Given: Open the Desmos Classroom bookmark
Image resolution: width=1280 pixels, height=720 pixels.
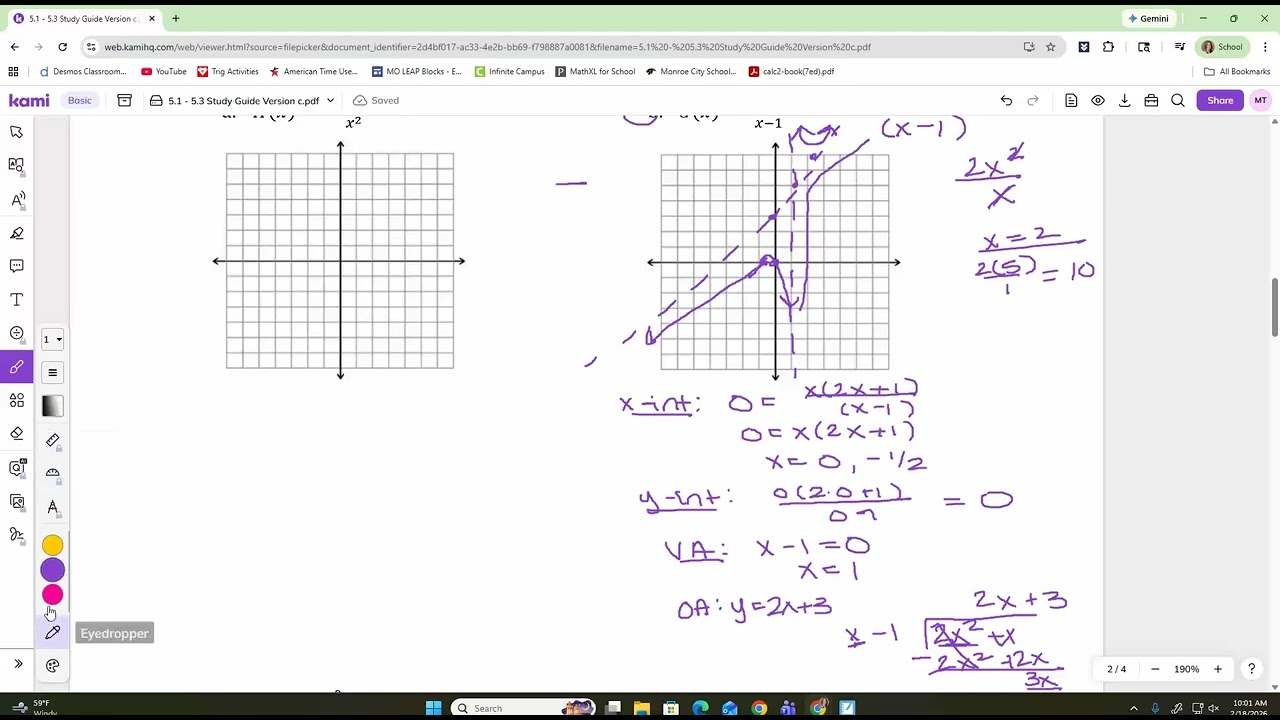Looking at the screenshot, I should [83, 71].
